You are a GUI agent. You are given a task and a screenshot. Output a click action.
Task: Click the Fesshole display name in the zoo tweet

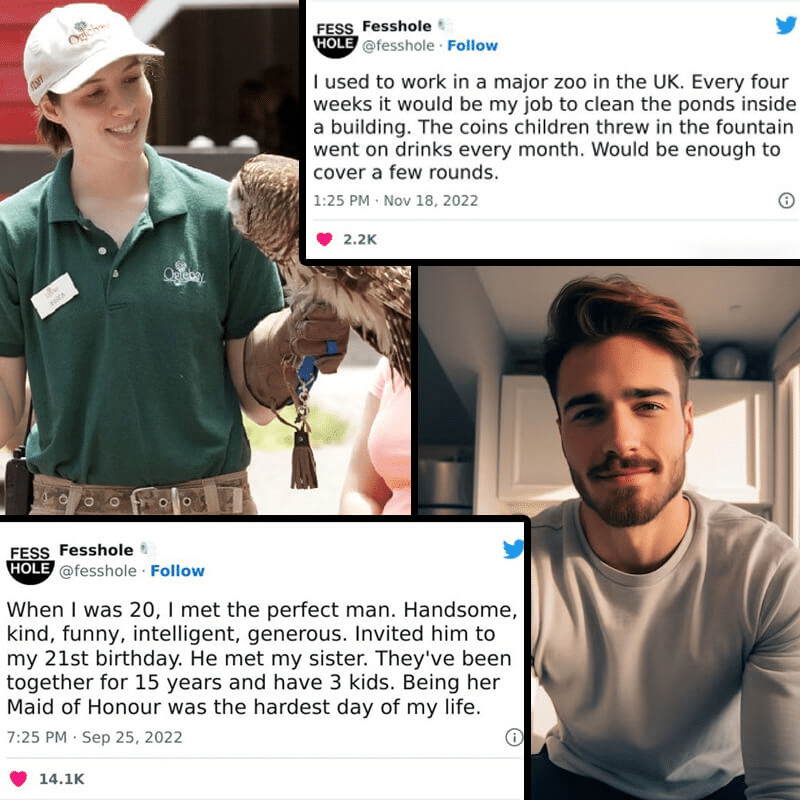coord(396,26)
